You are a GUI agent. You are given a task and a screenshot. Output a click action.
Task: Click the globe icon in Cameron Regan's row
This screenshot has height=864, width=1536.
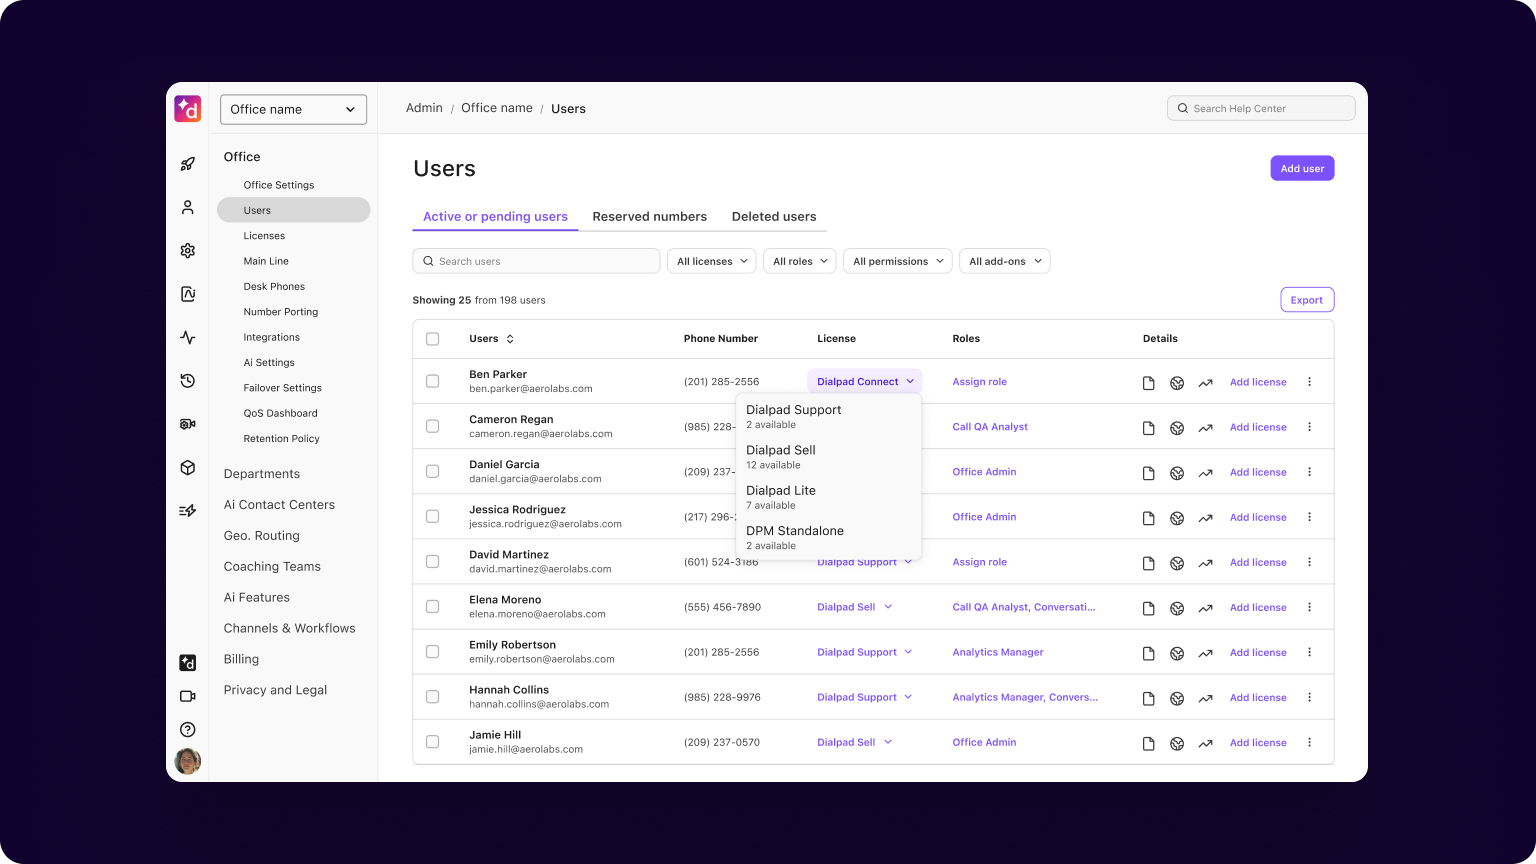[x=1177, y=427]
